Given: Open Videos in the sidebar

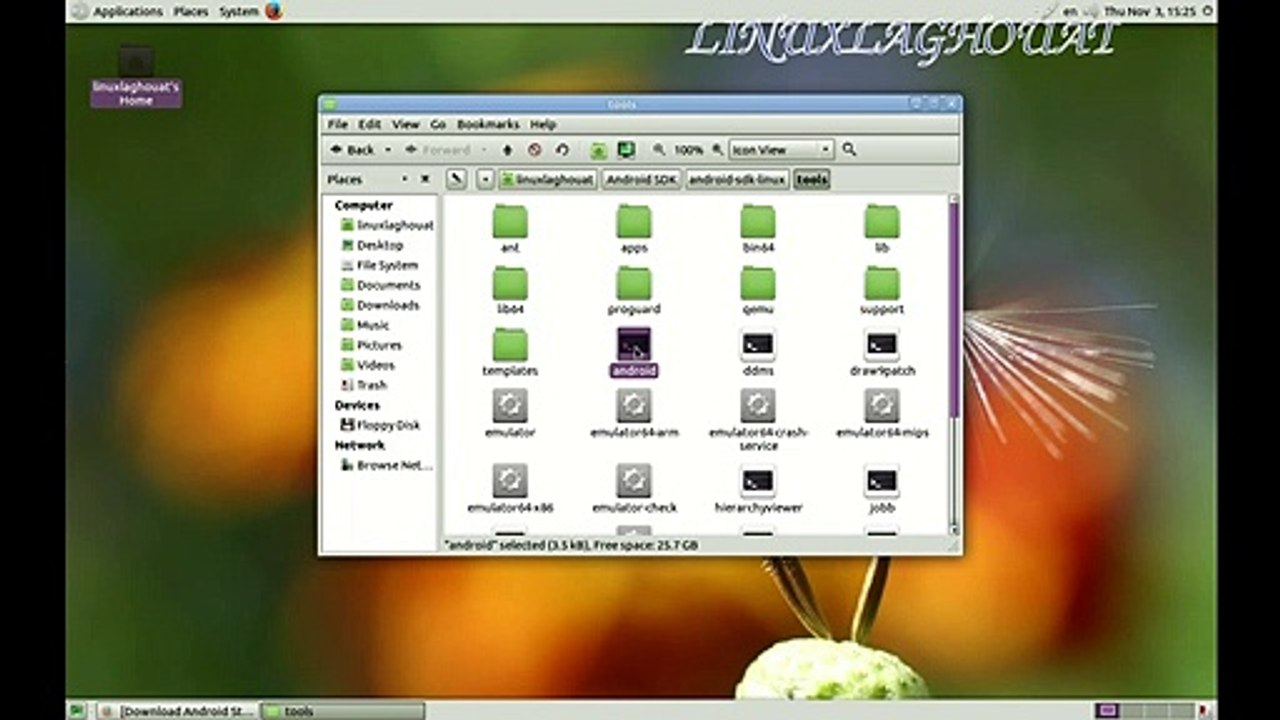Looking at the screenshot, I should (x=367, y=365).
